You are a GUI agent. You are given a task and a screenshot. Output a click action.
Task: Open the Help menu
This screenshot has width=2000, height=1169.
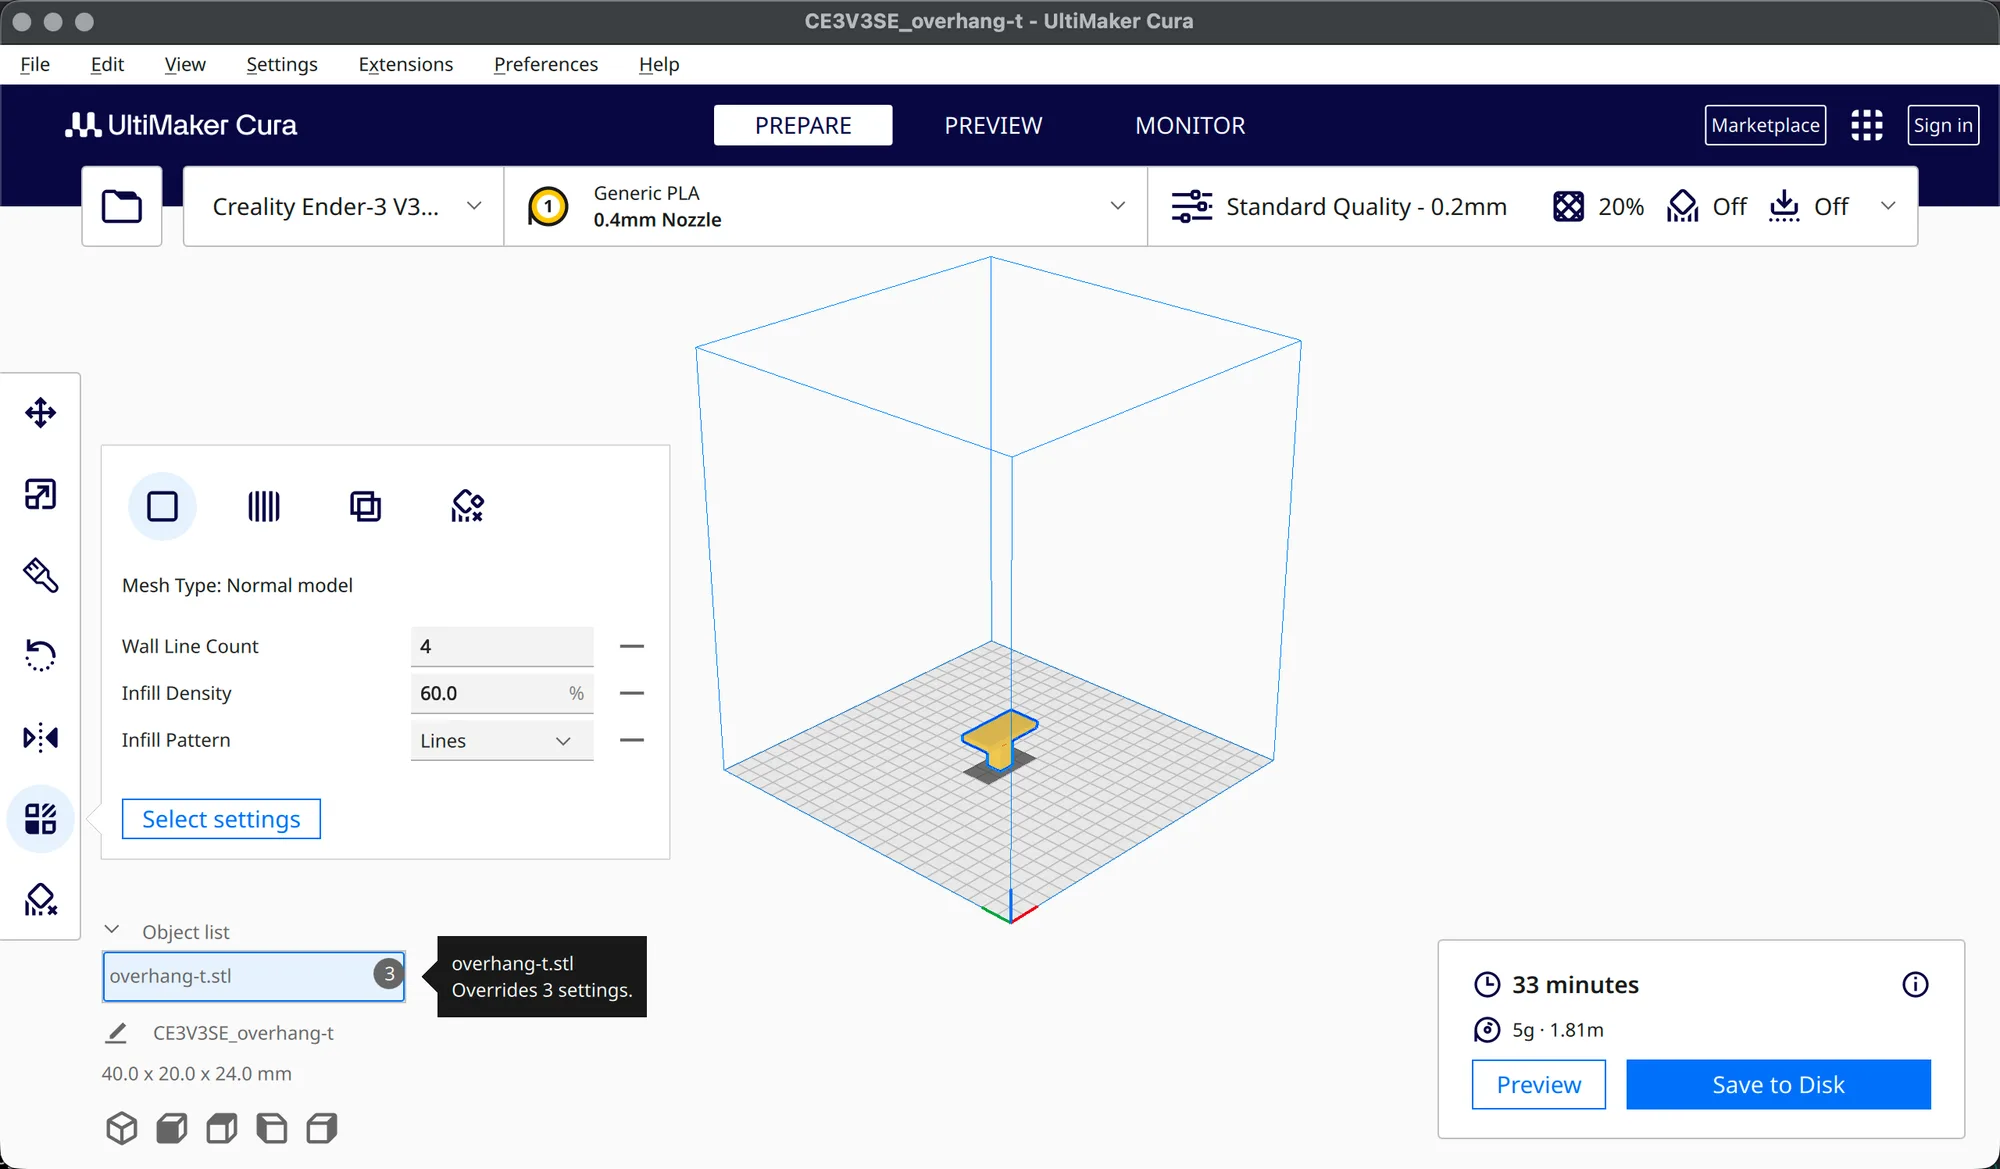point(659,64)
